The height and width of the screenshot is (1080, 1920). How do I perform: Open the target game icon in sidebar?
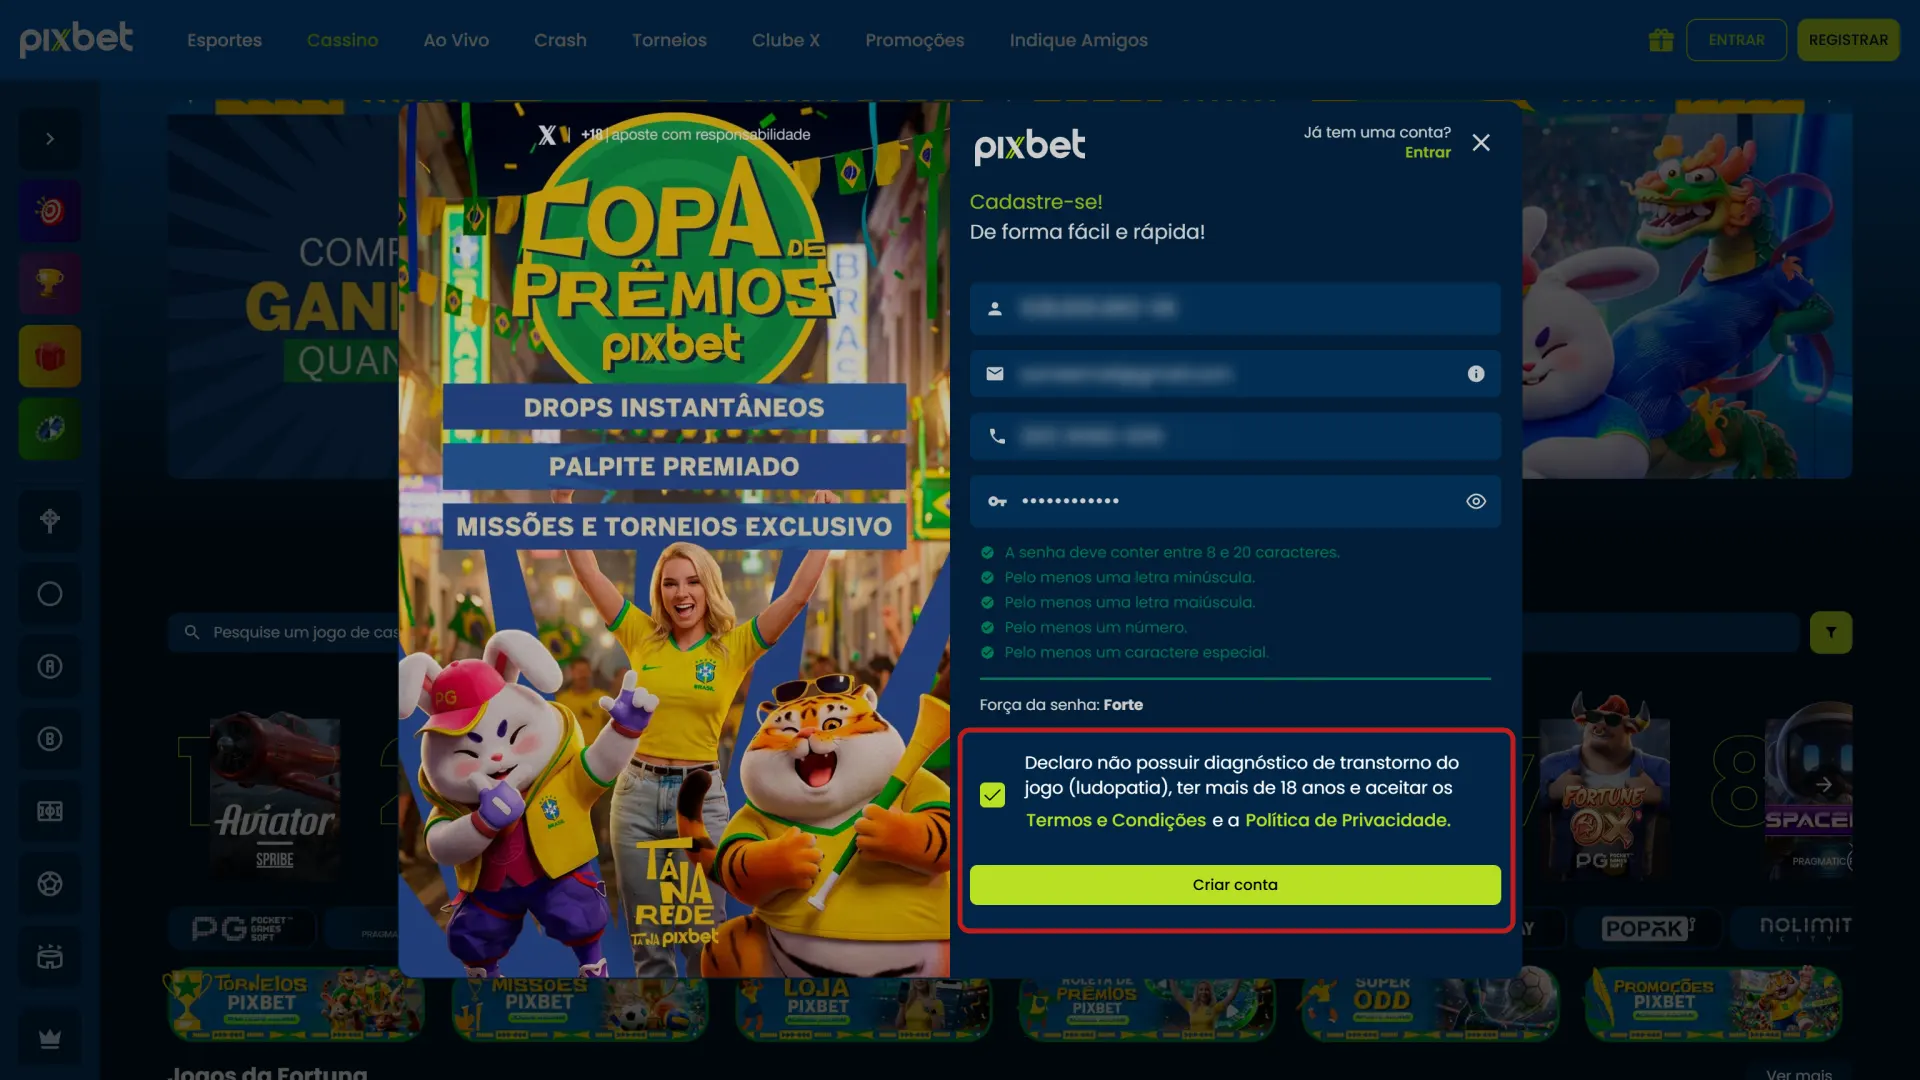(50, 211)
